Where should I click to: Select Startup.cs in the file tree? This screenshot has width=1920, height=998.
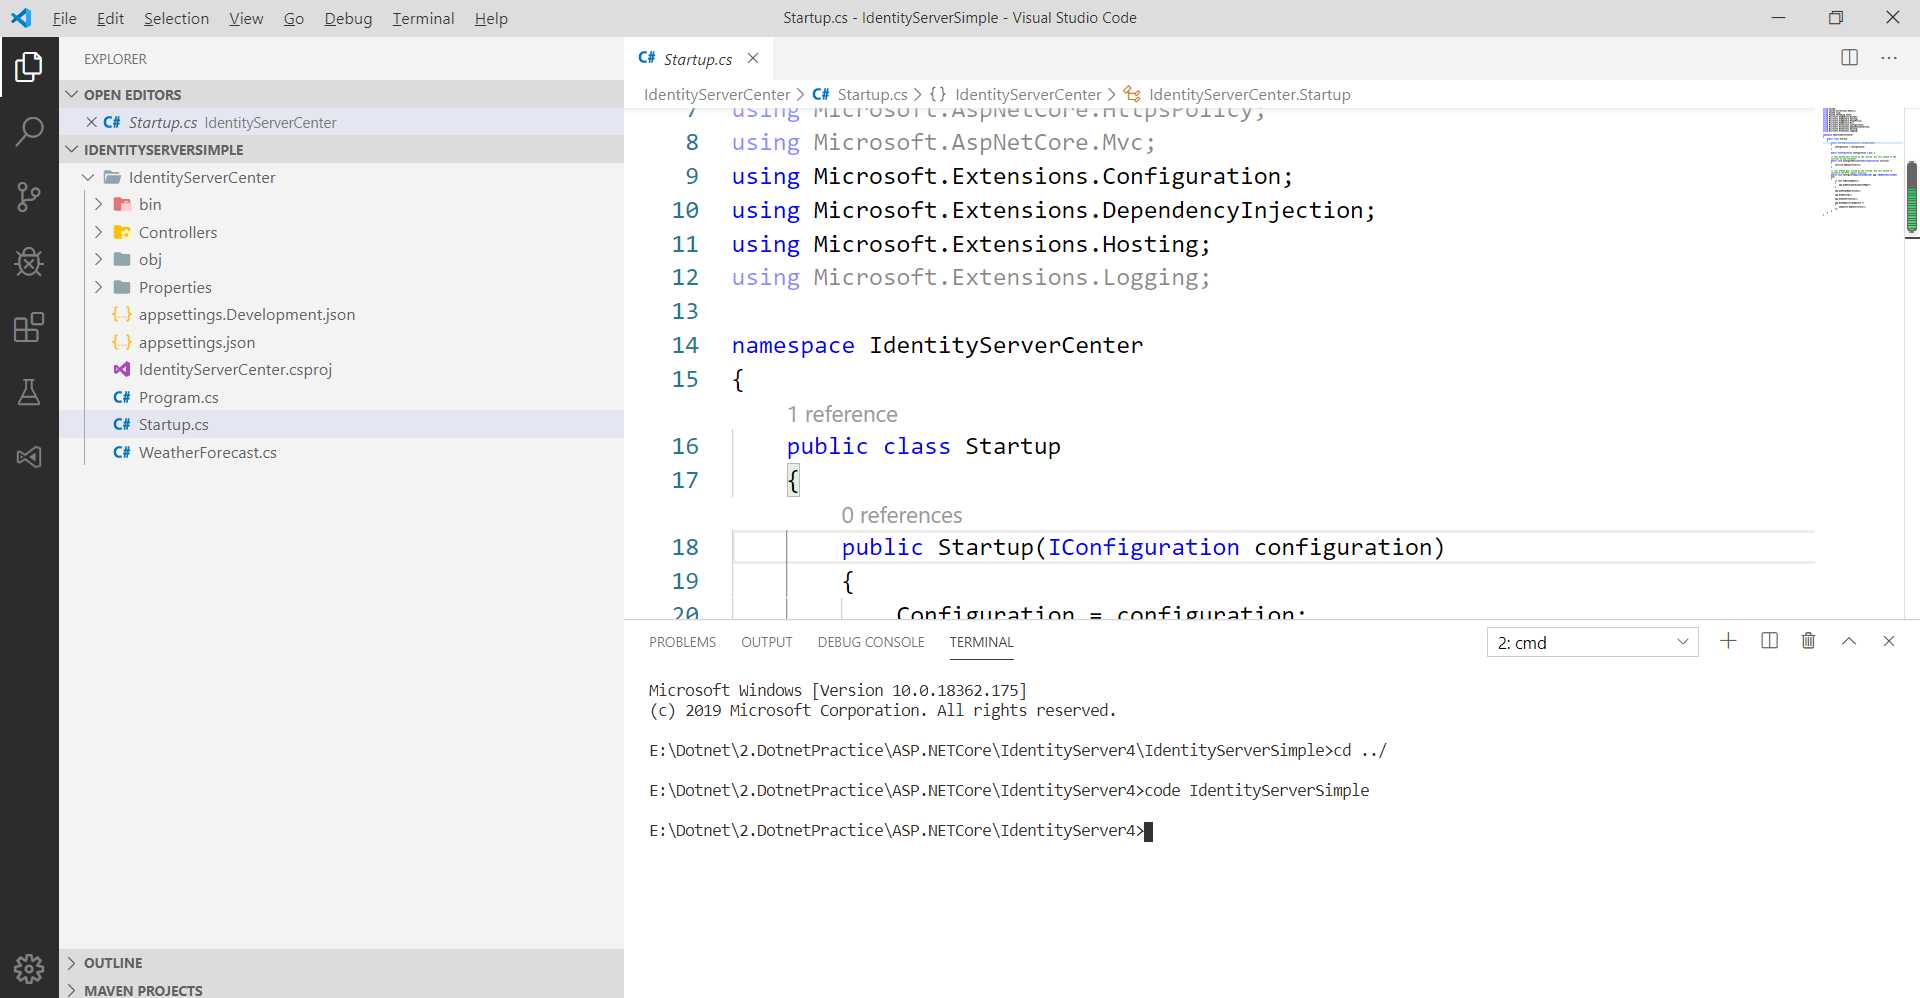[x=341, y=424]
